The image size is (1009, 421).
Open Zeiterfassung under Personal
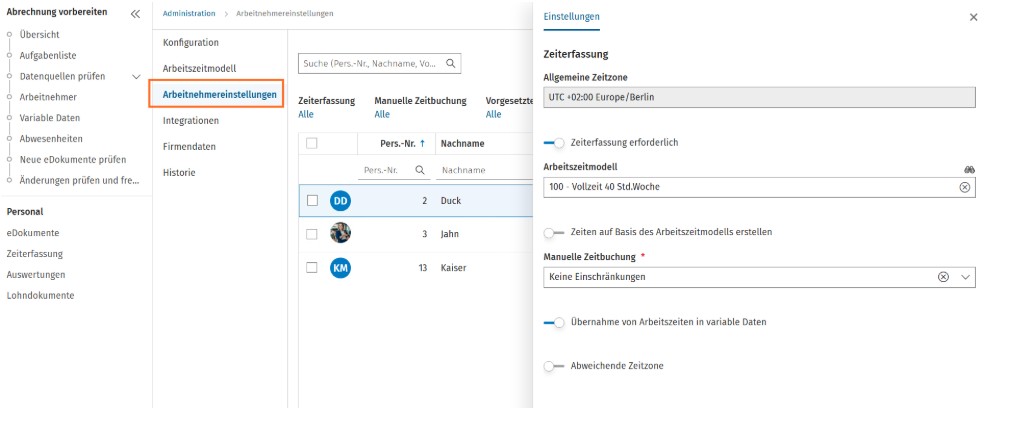(35, 254)
